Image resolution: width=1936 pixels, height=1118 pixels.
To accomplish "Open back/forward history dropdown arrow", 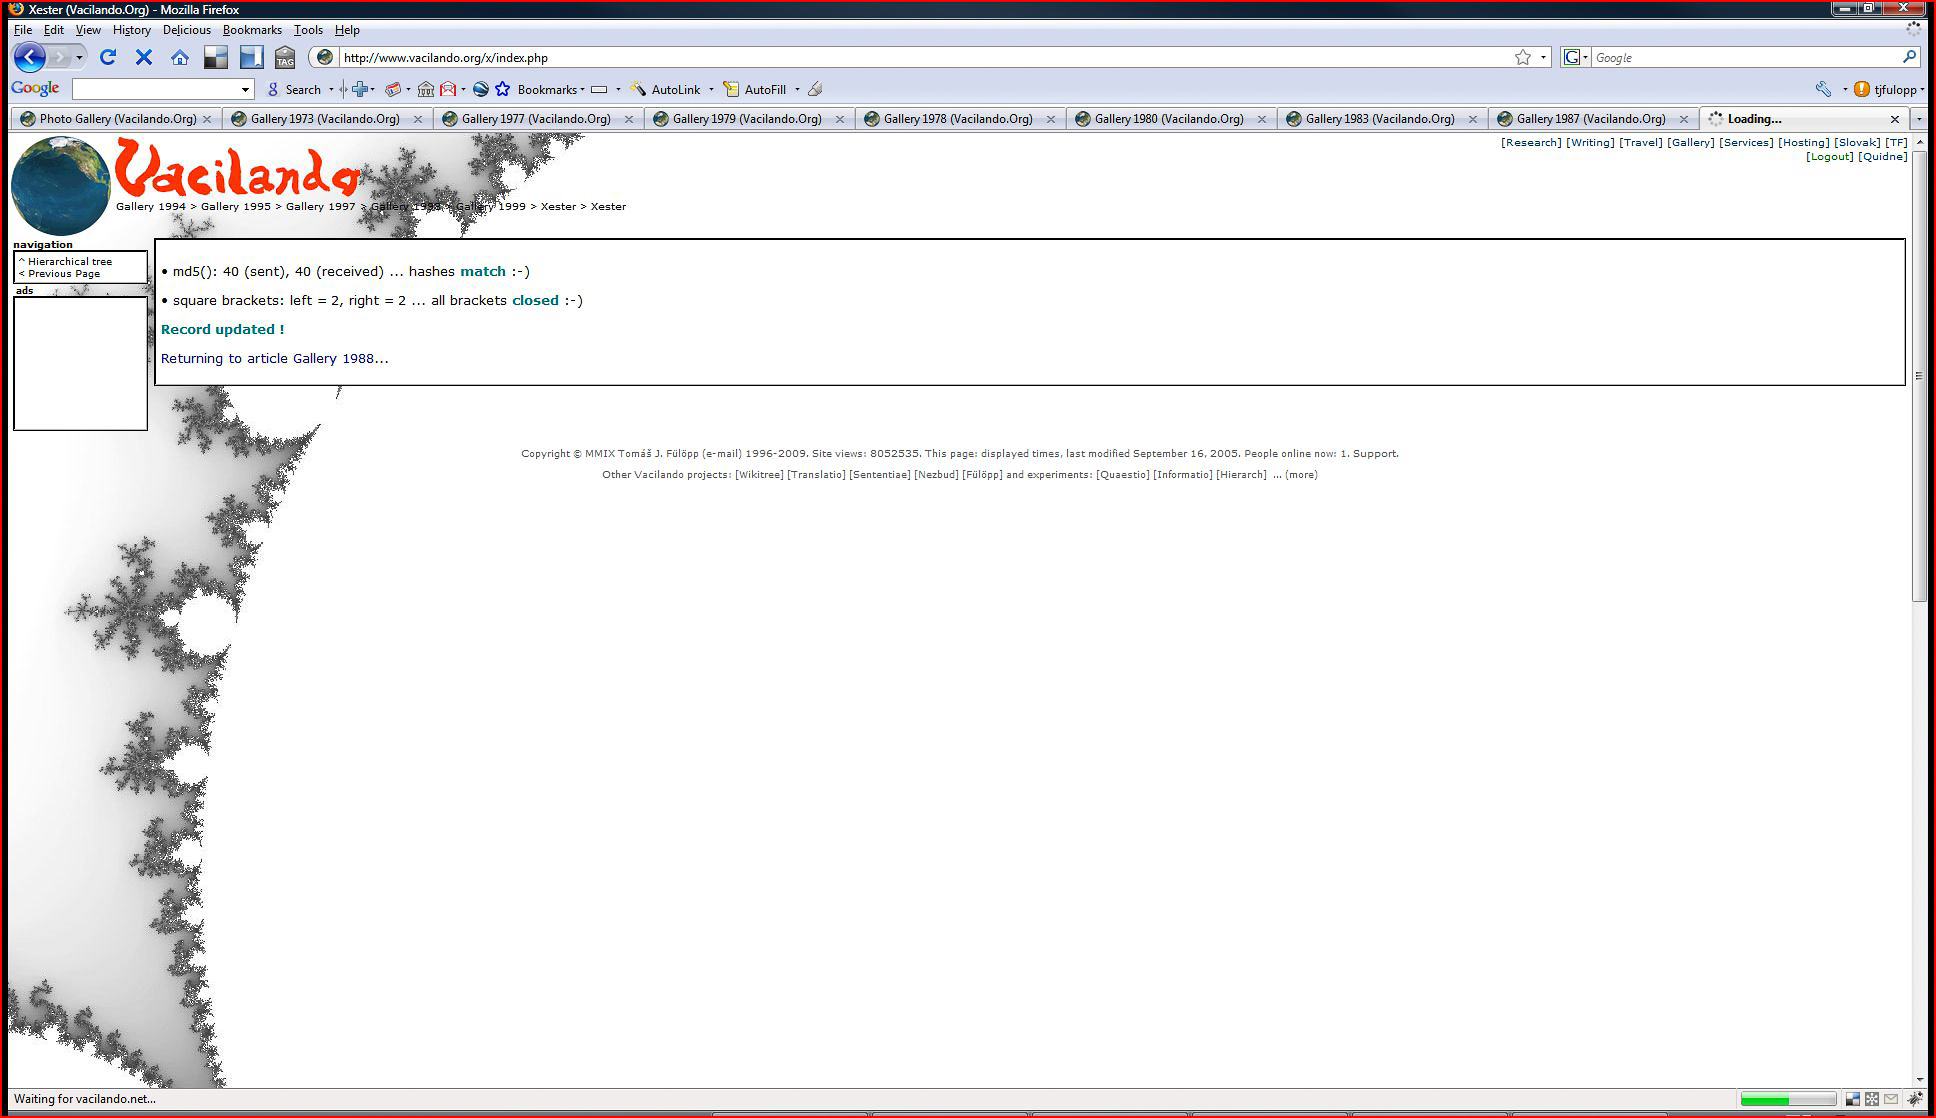I will [x=79, y=57].
